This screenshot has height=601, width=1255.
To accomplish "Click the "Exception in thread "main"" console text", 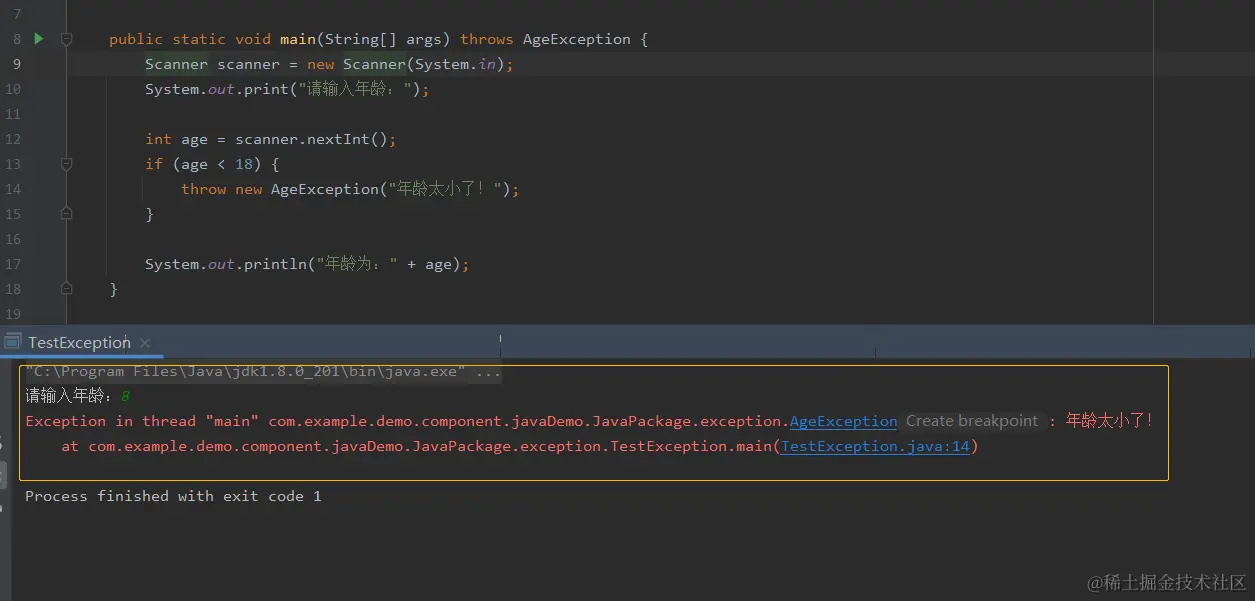I will pos(142,421).
